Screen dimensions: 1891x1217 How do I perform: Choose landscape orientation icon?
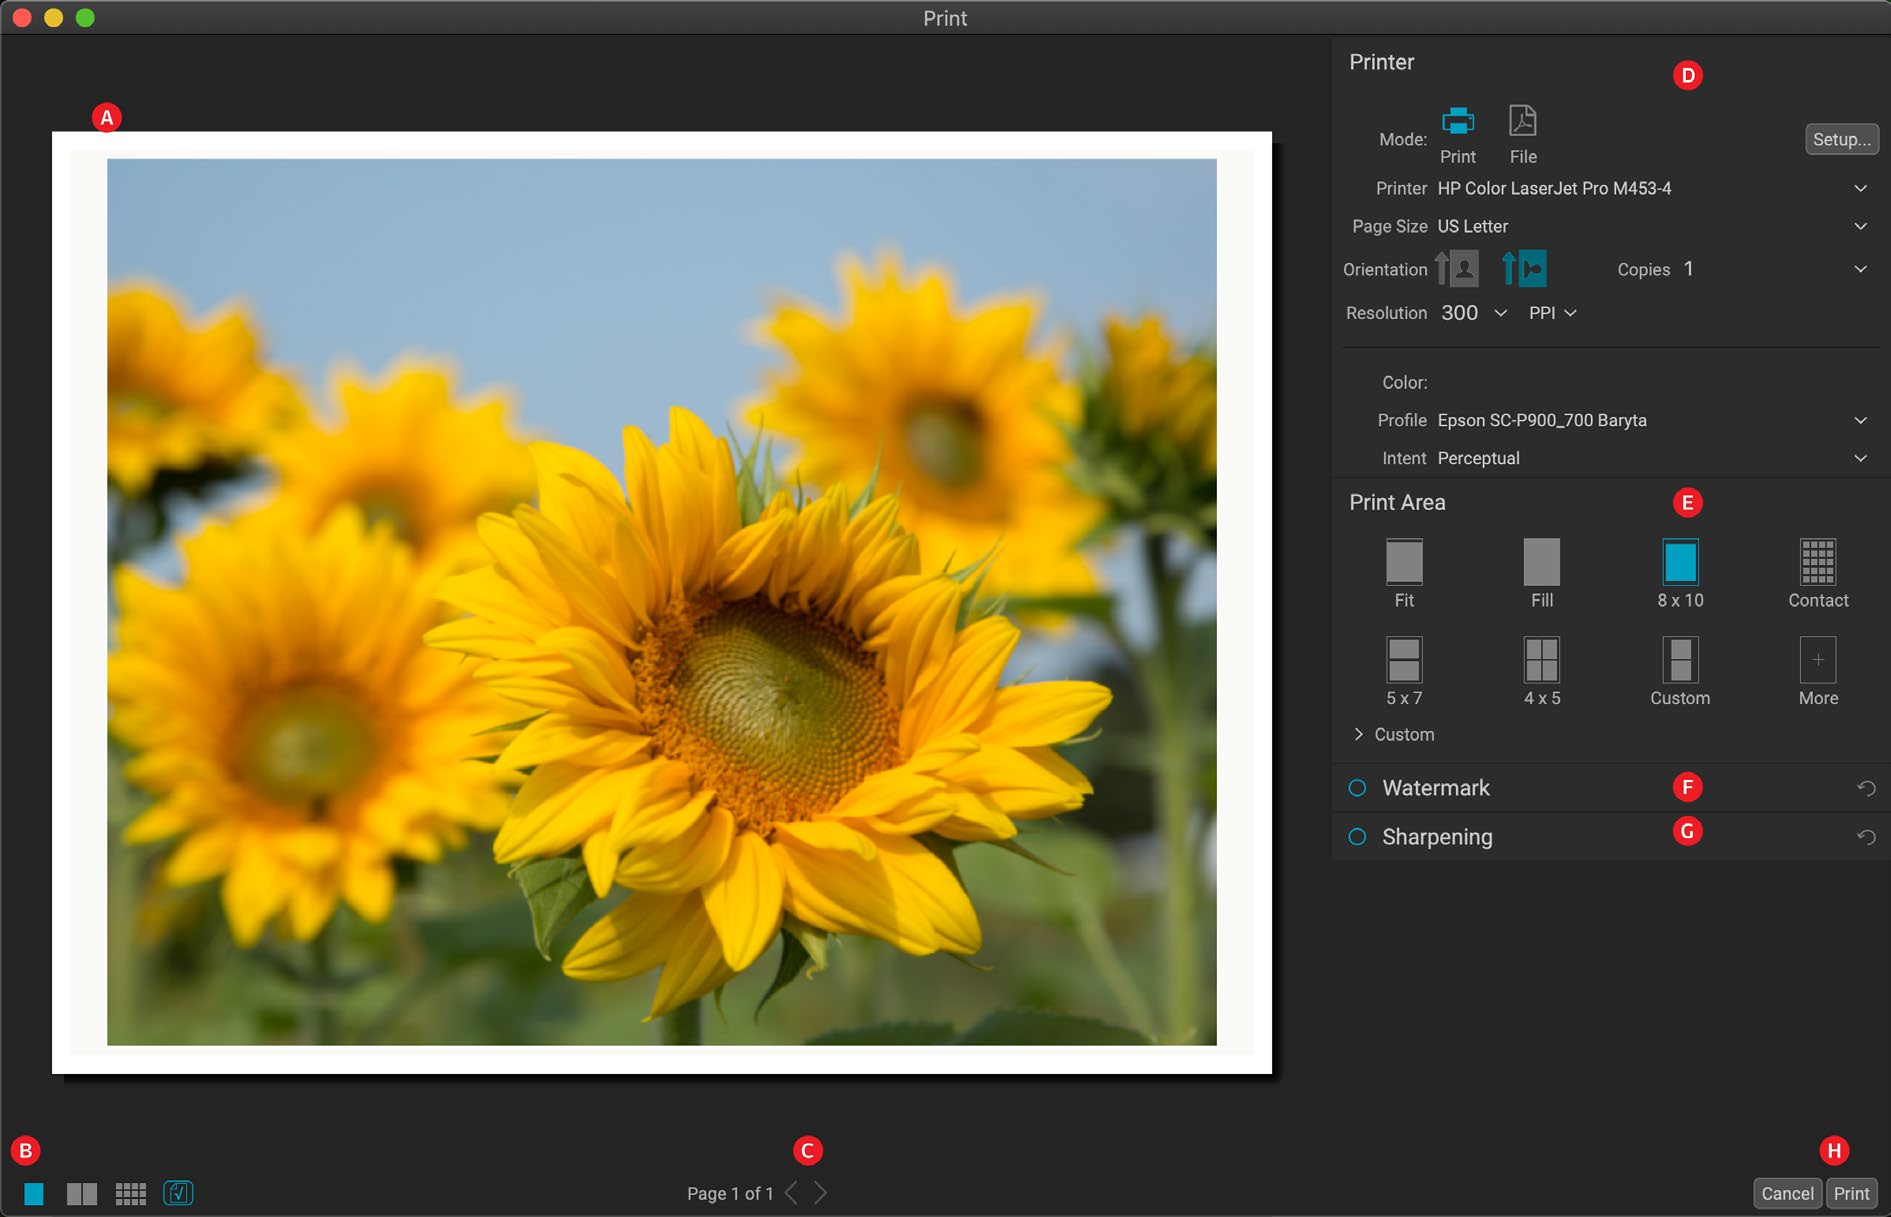(x=1524, y=269)
